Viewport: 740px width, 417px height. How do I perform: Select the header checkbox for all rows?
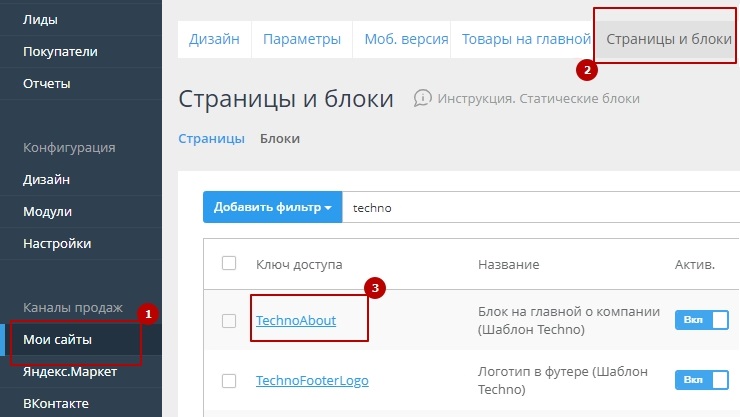coord(229,263)
